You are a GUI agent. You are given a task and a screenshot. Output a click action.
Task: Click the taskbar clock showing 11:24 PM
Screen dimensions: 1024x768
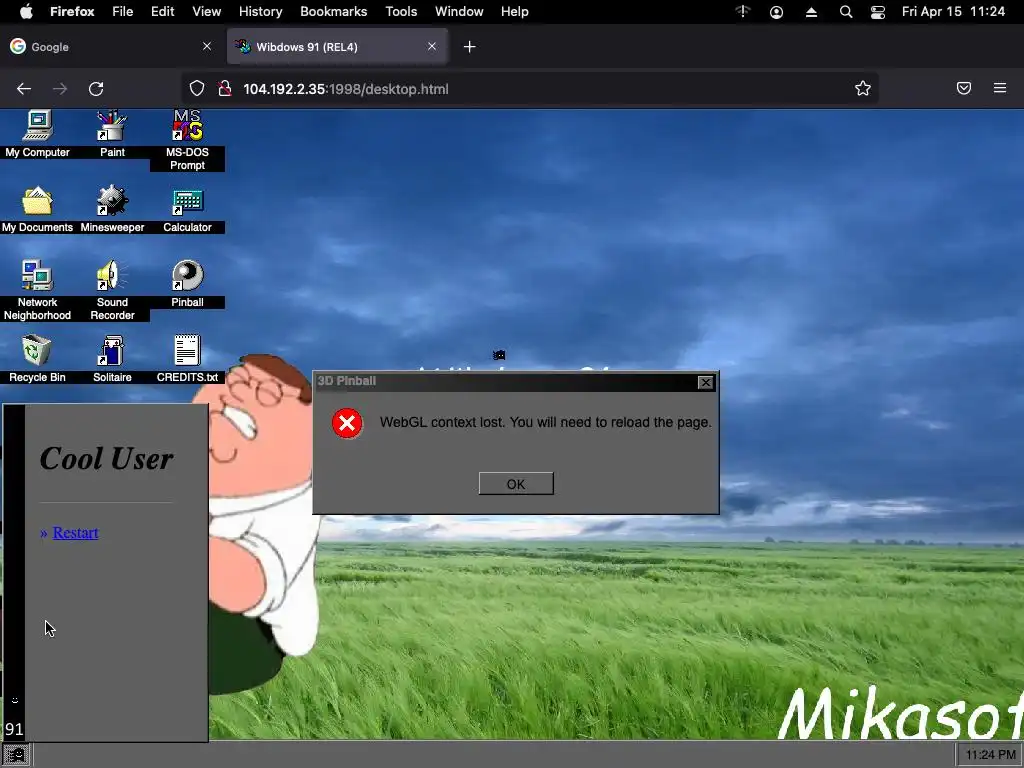pos(990,755)
